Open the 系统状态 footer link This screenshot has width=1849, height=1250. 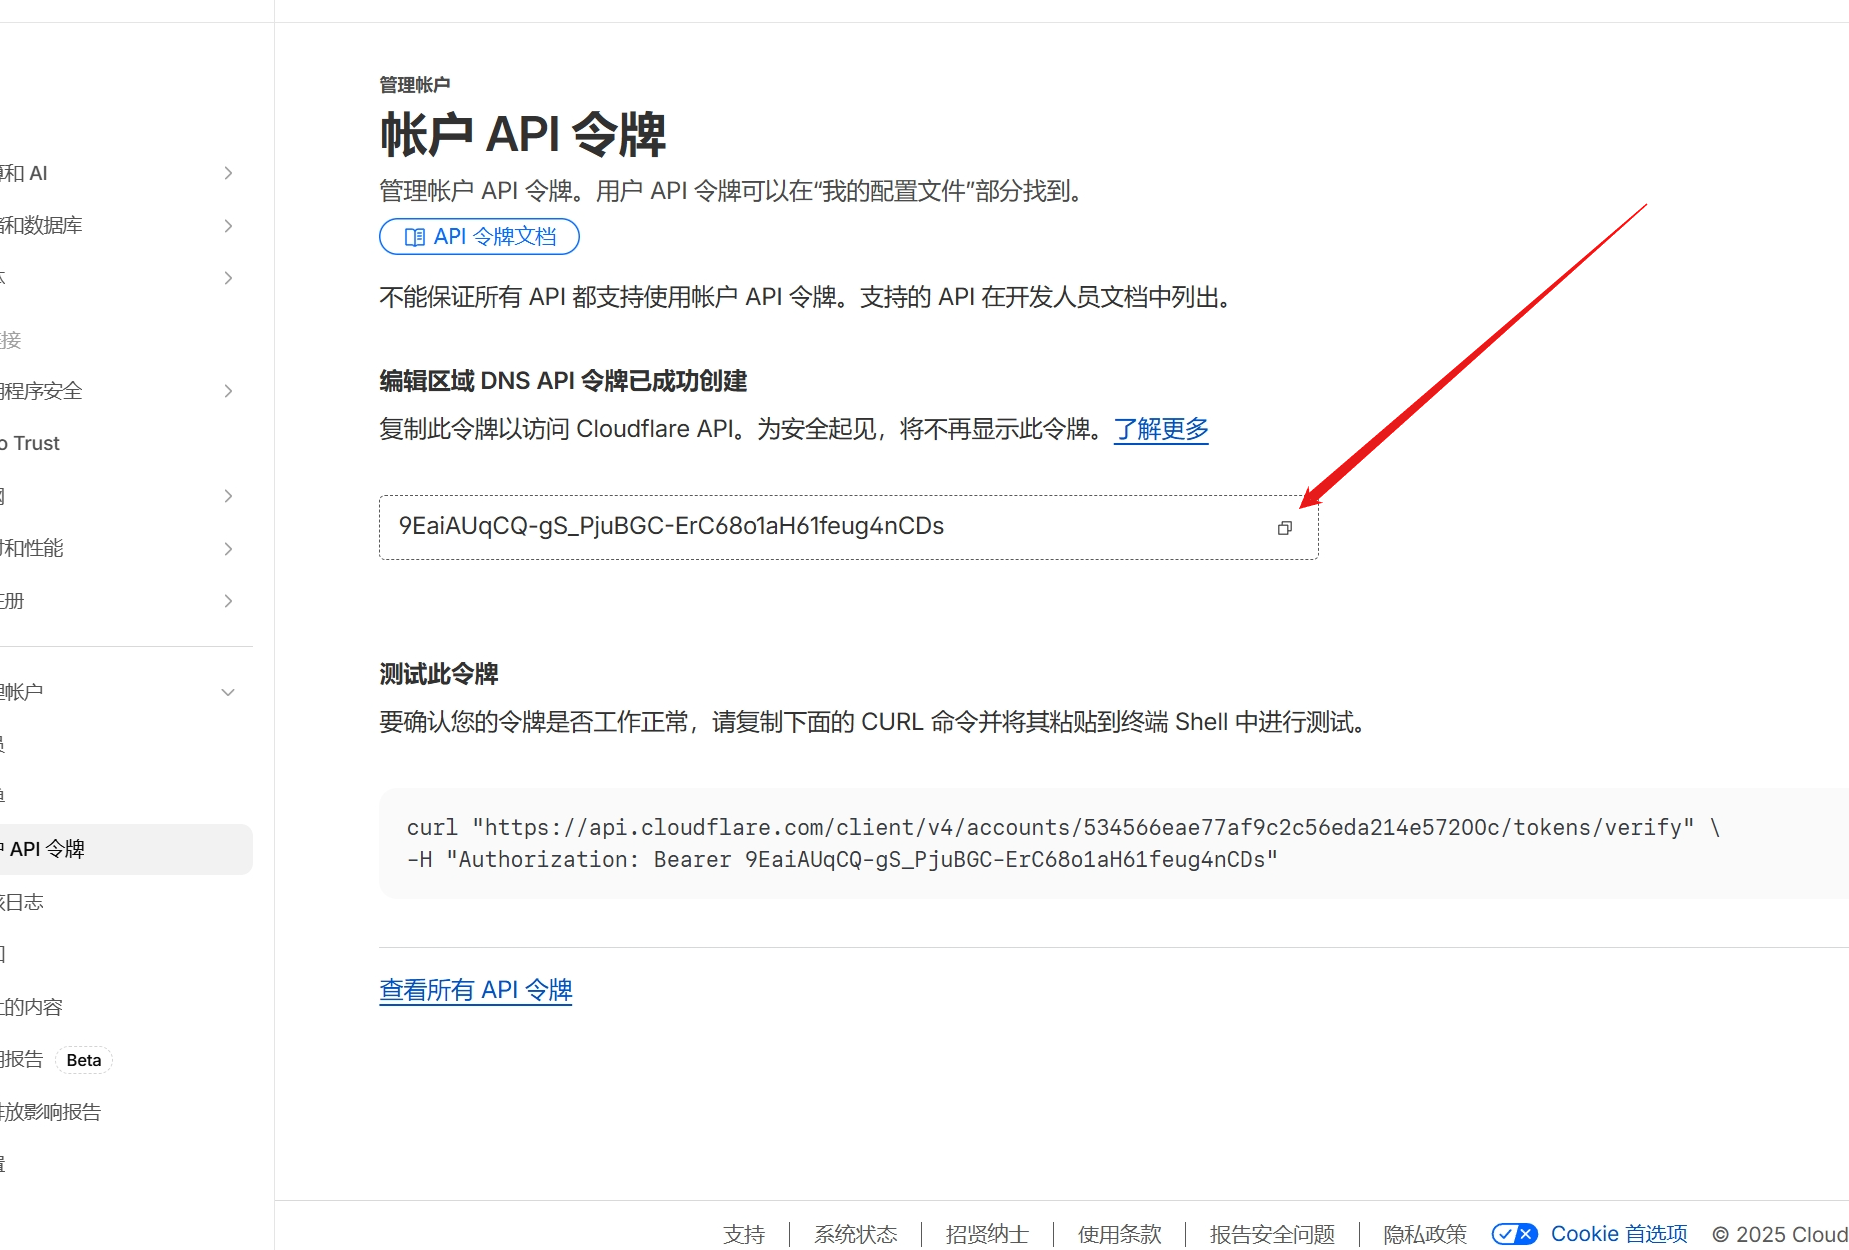point(855,1234)
